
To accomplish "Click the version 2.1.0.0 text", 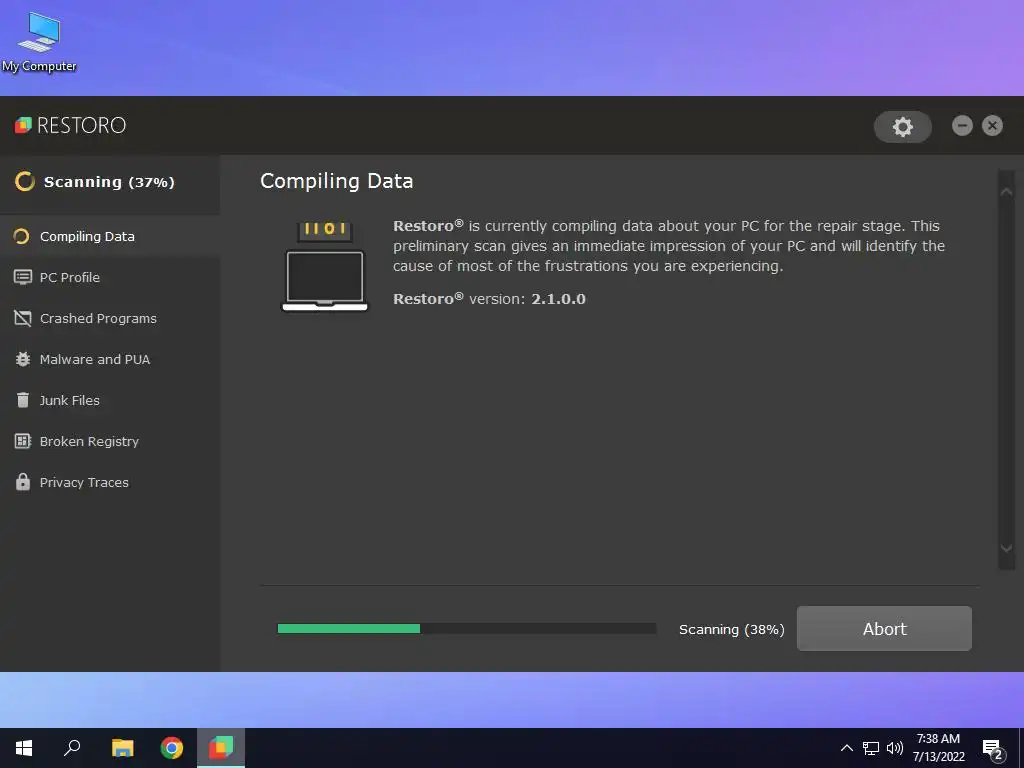I will (558, 299).
